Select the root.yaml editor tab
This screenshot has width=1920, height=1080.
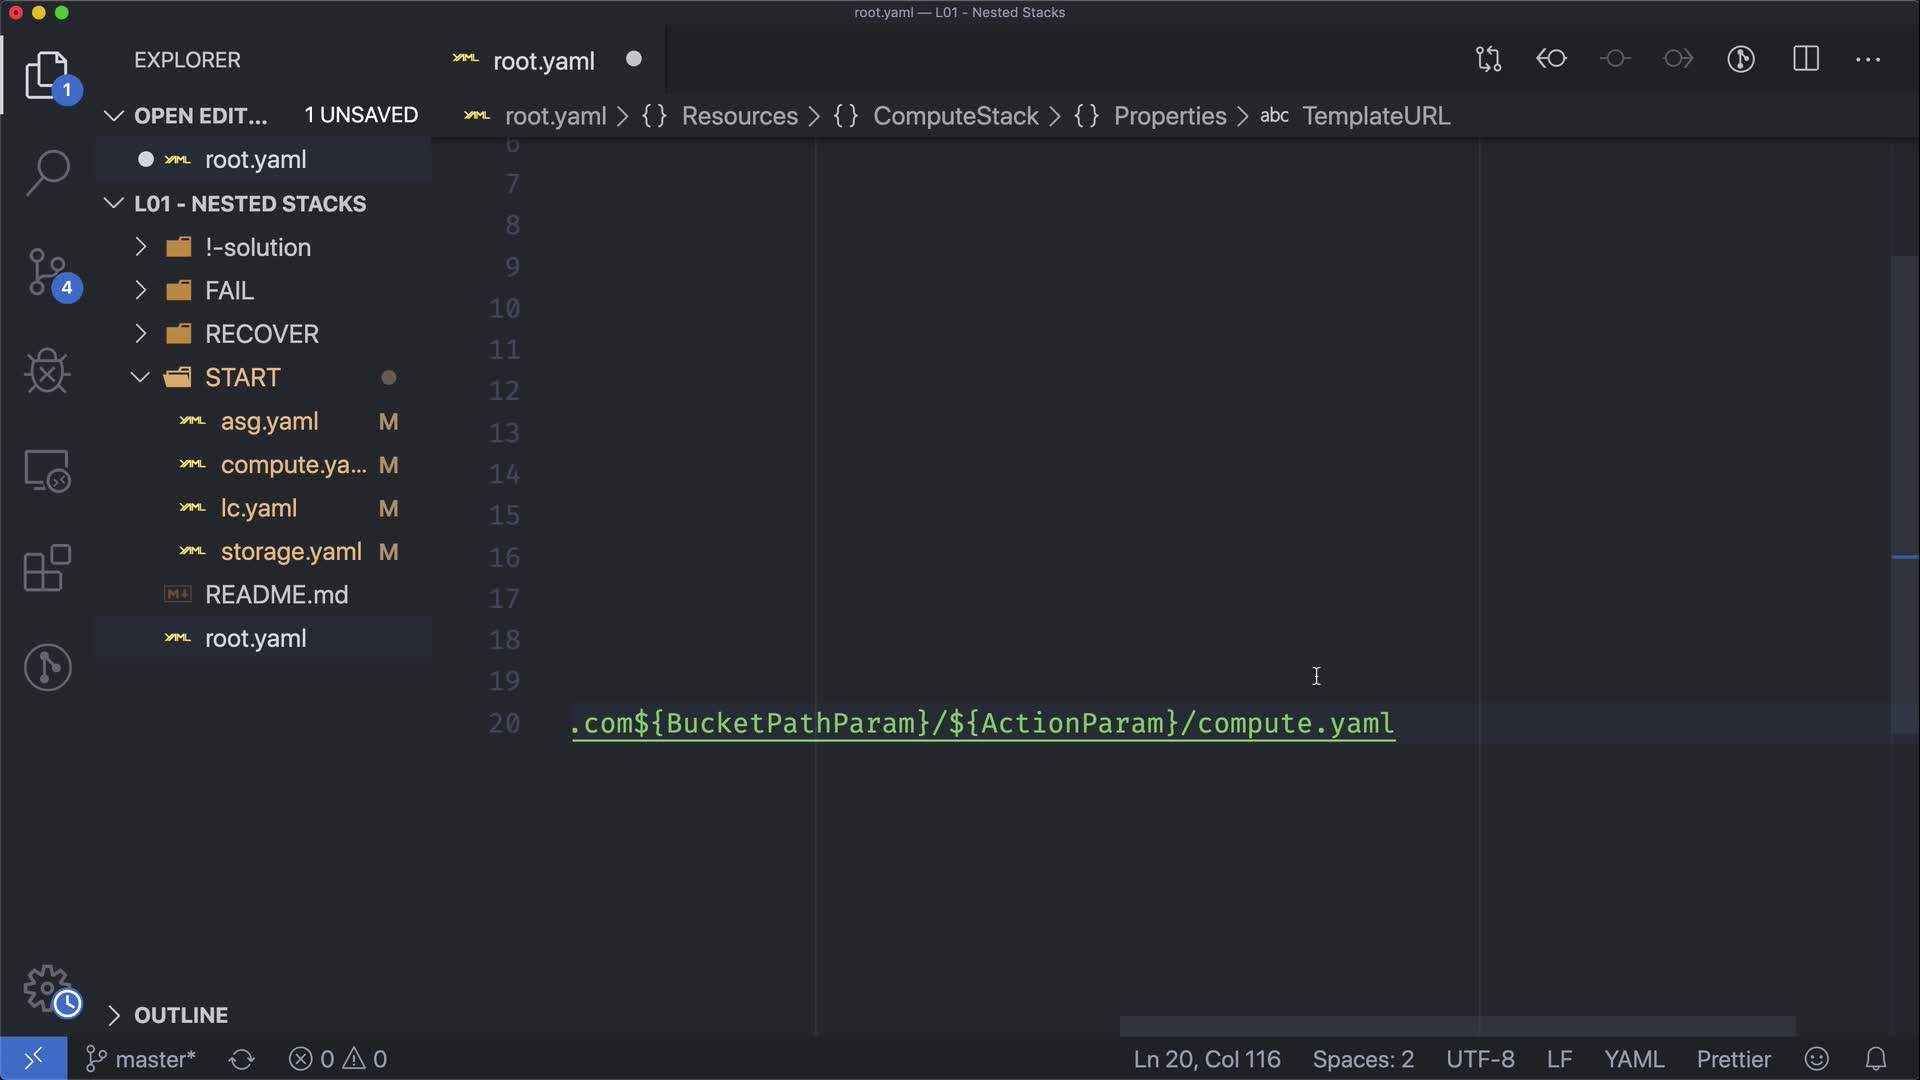tap(543, 61)
